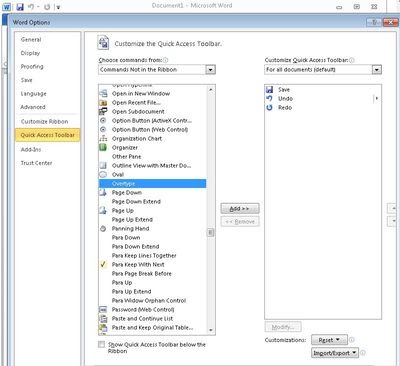Open the General options tab
The width and height of the screenshot is (400, 366).
[31, 39]
